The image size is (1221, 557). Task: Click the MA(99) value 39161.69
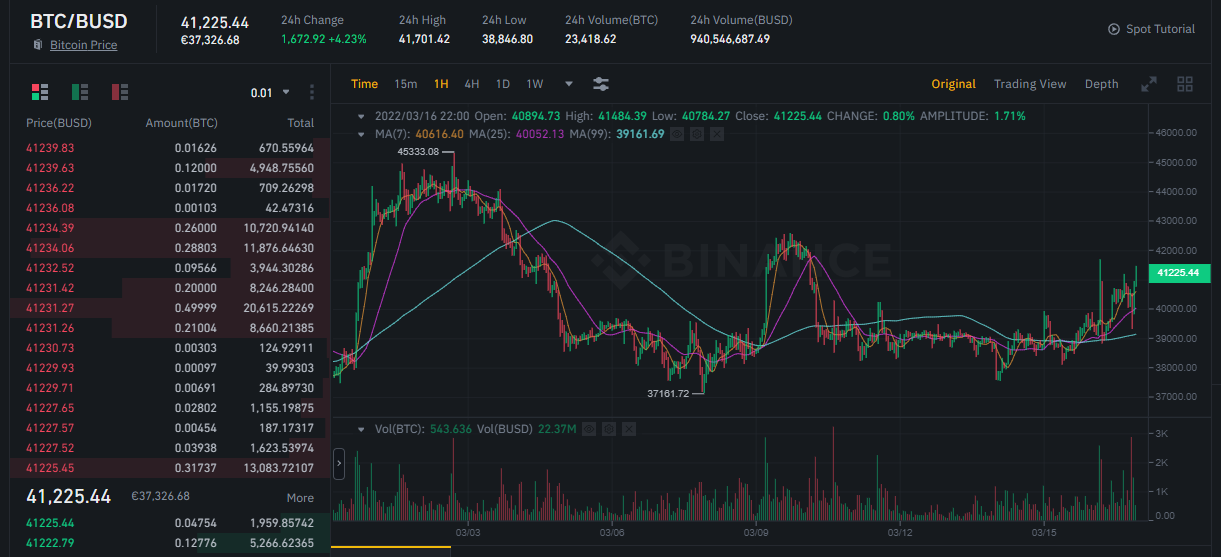pyautogui.click(x=640, y=133)
